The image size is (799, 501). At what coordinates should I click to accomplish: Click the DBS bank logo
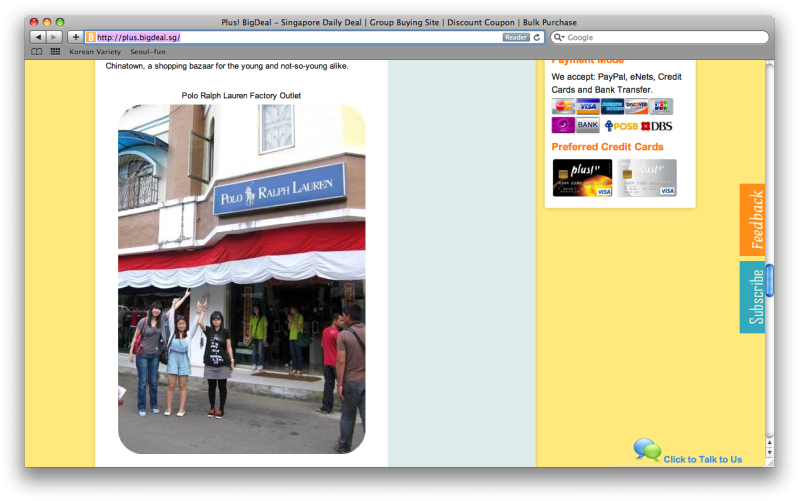[x=657, y=126]
